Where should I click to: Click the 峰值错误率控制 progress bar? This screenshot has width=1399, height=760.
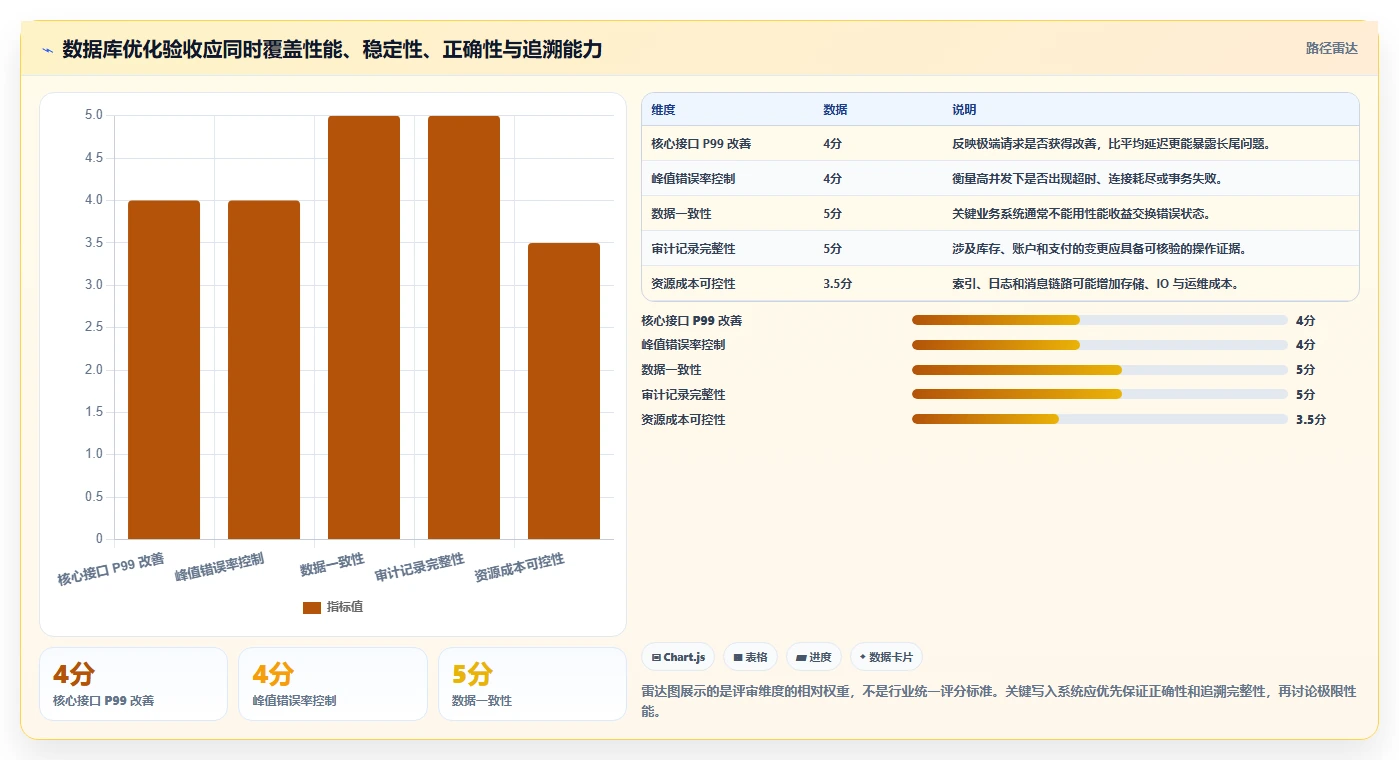point(1100,345)
